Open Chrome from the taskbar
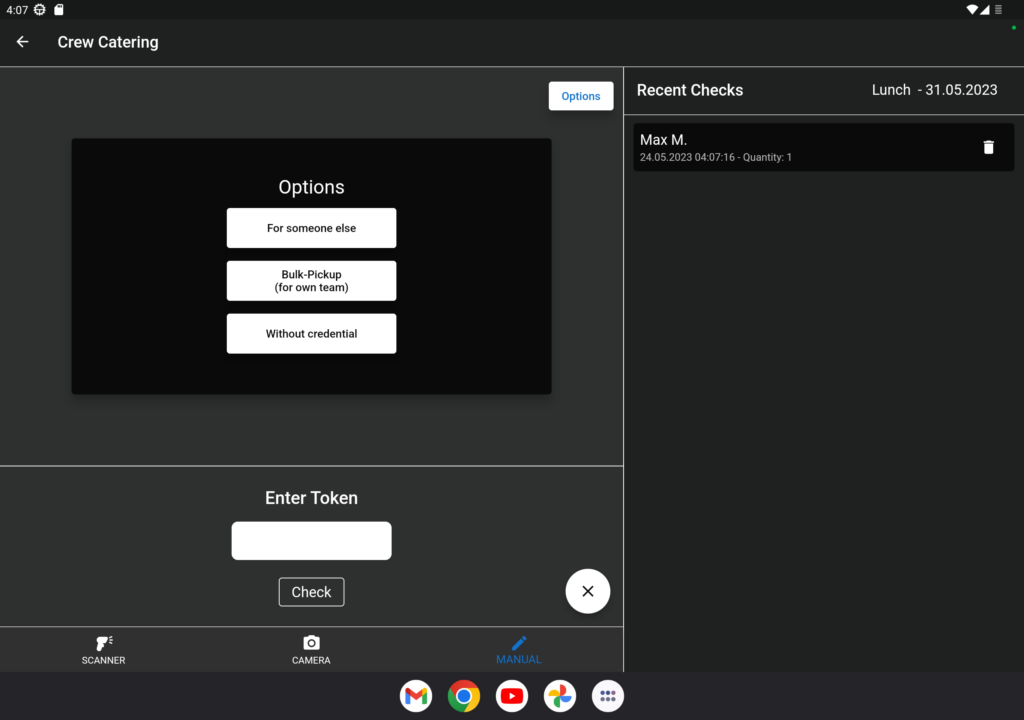Screen dimensions: 1024x720 tap(464, 696)
